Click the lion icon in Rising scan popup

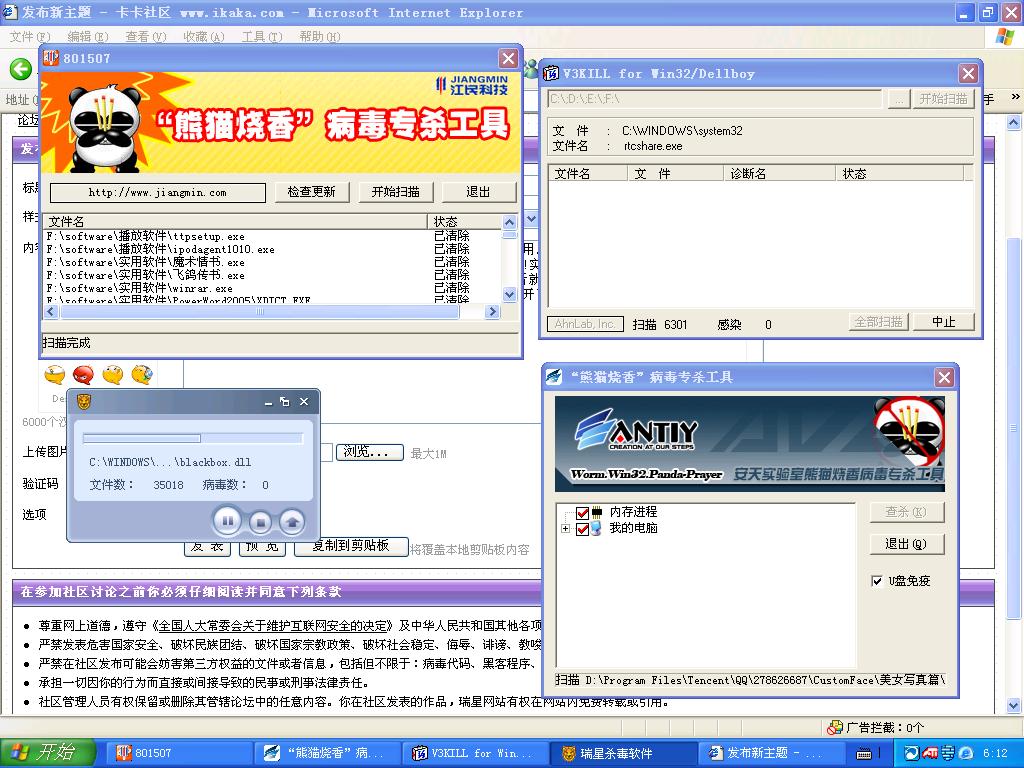point(84,402)
